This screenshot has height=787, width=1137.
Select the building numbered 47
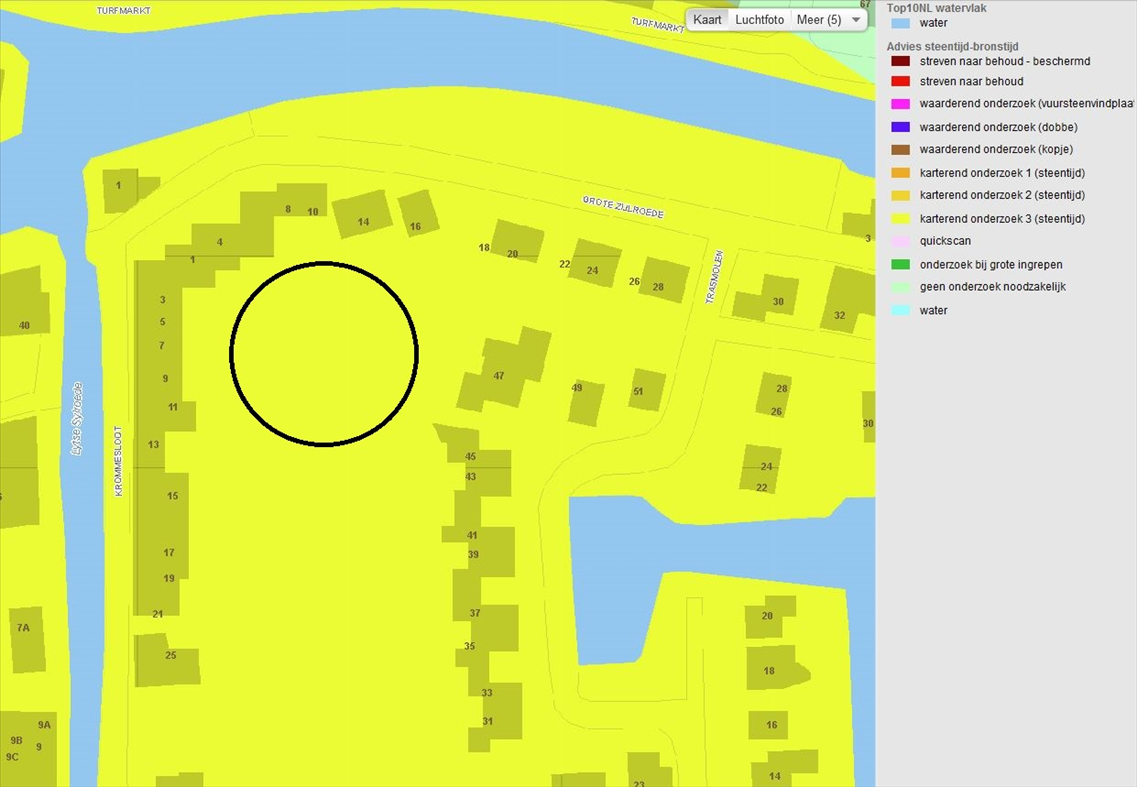[x=505, y=370]
